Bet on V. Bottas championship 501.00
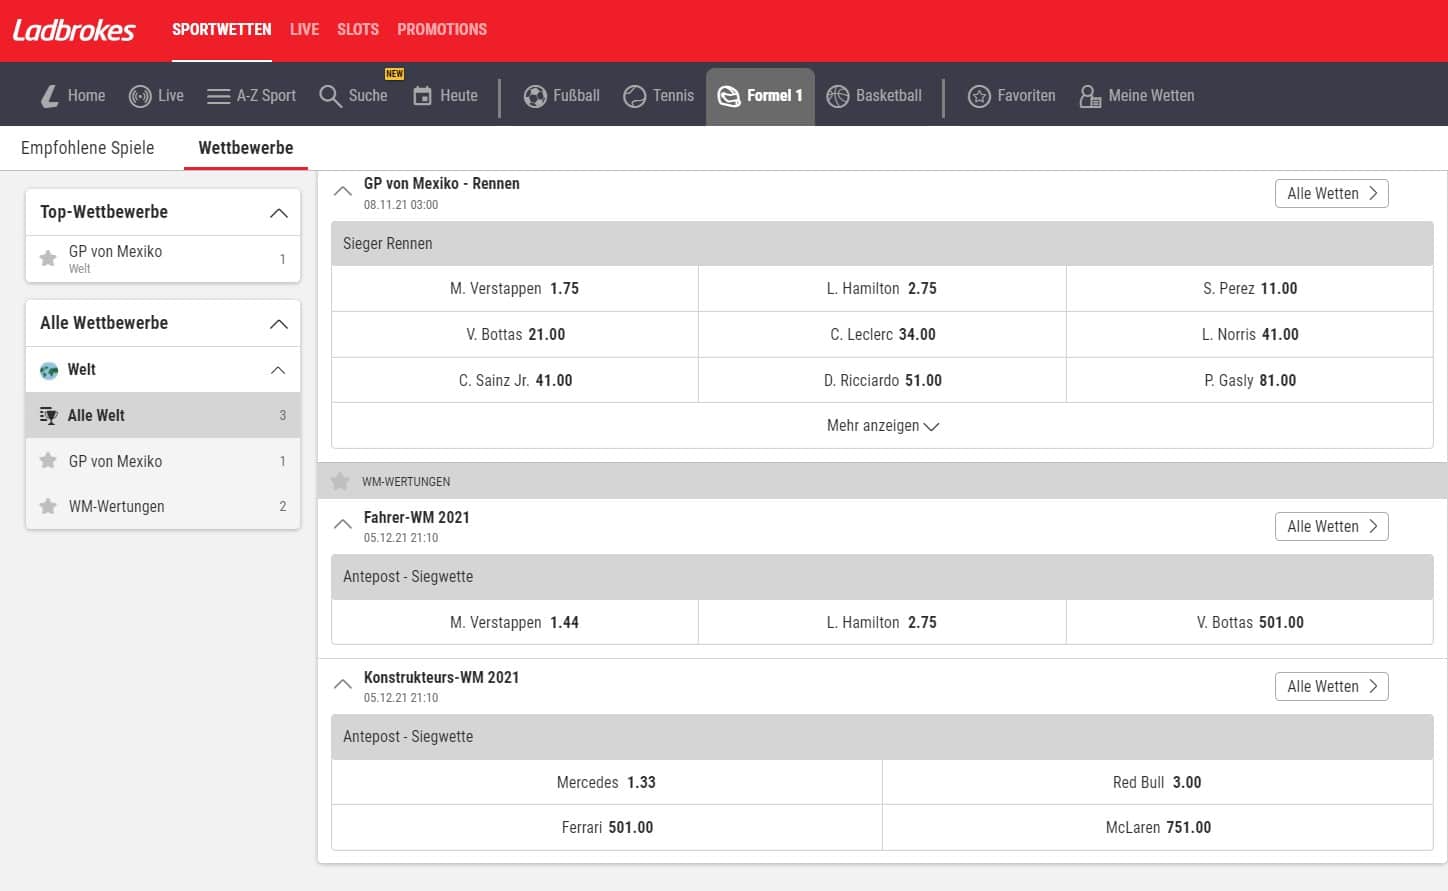Image resolution: width=1448 pixels, height=891 pixels. coord(1250,622)
